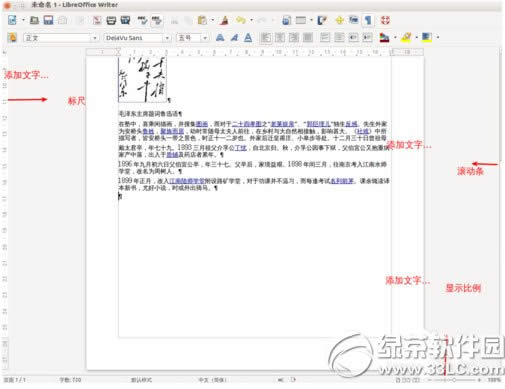
Task: Select the single-page view layout icon
Action: 398,380
